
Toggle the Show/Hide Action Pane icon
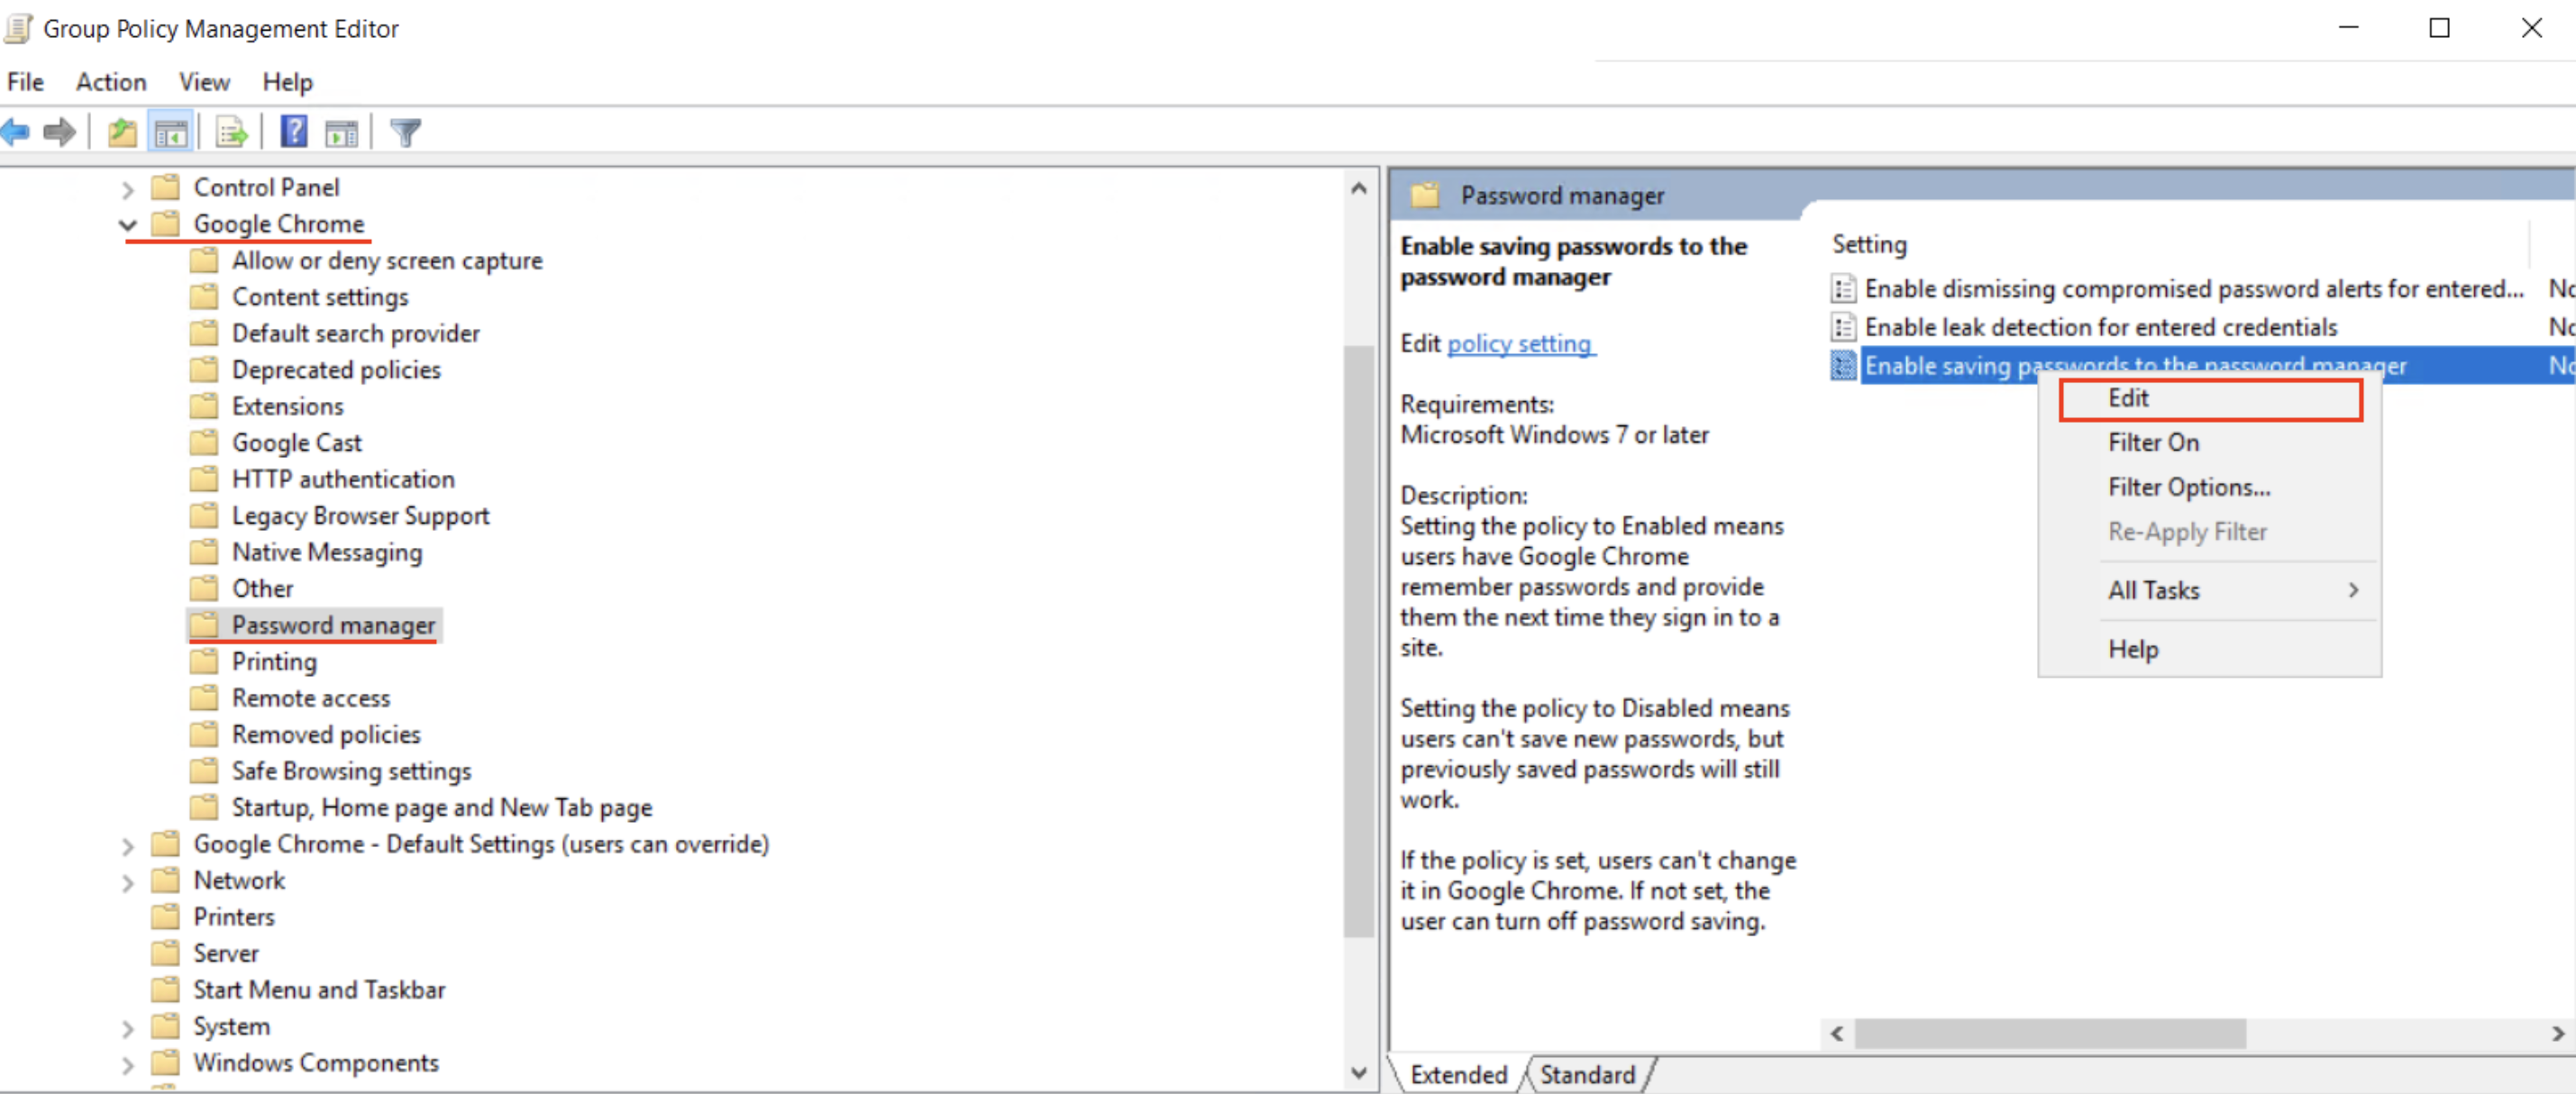(x=341, y=132)
